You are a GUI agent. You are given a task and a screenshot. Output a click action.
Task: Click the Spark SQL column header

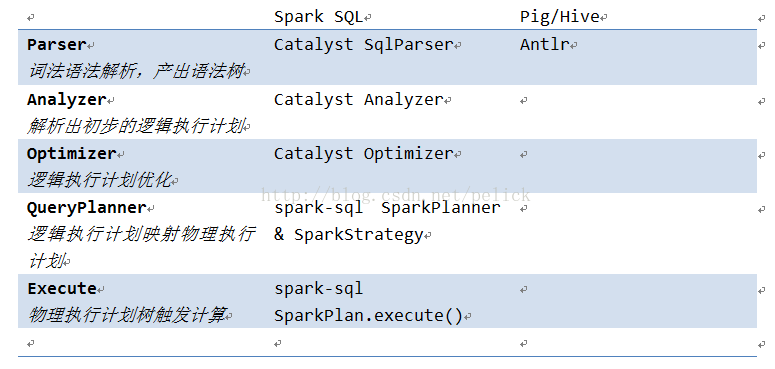318,17
